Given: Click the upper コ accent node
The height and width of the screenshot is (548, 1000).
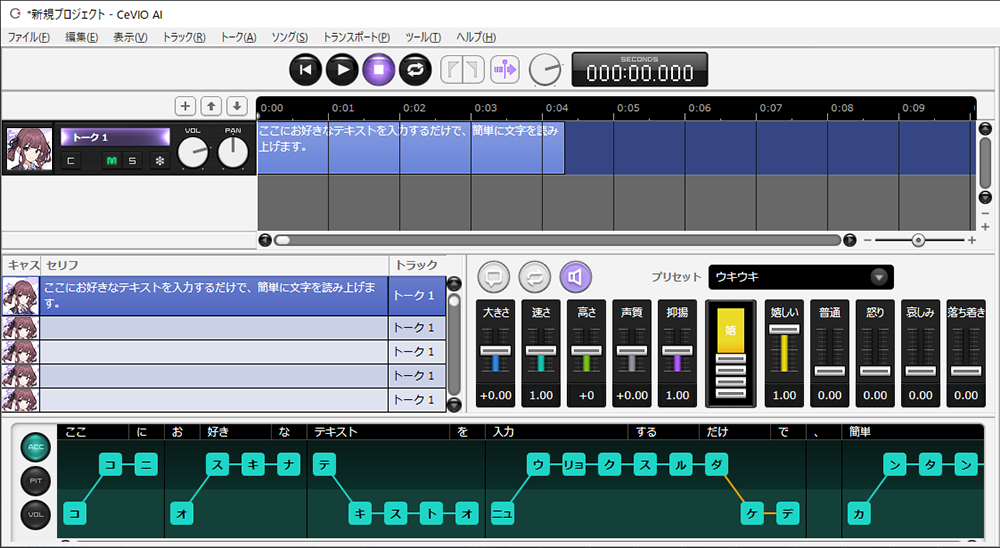Looking at the screenshot, I should point(110,464).
